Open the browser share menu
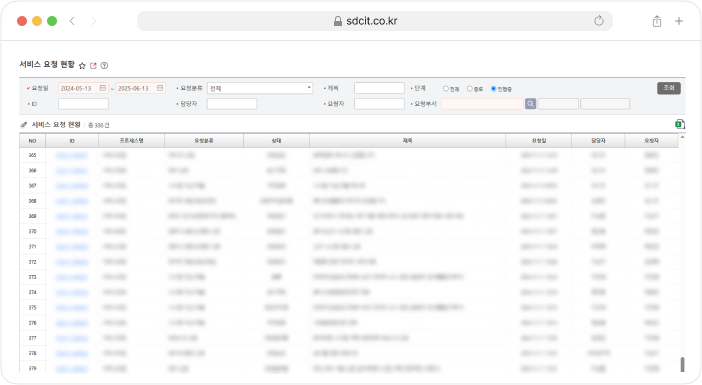 click(657, 21)
